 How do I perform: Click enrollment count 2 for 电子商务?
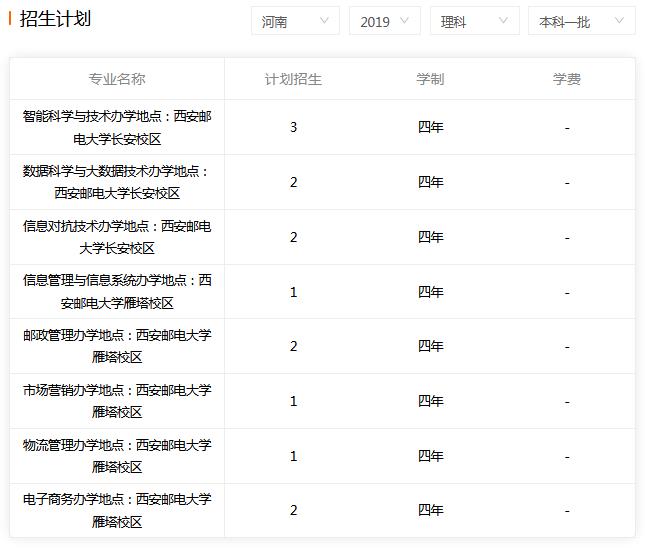coord(293,510)
